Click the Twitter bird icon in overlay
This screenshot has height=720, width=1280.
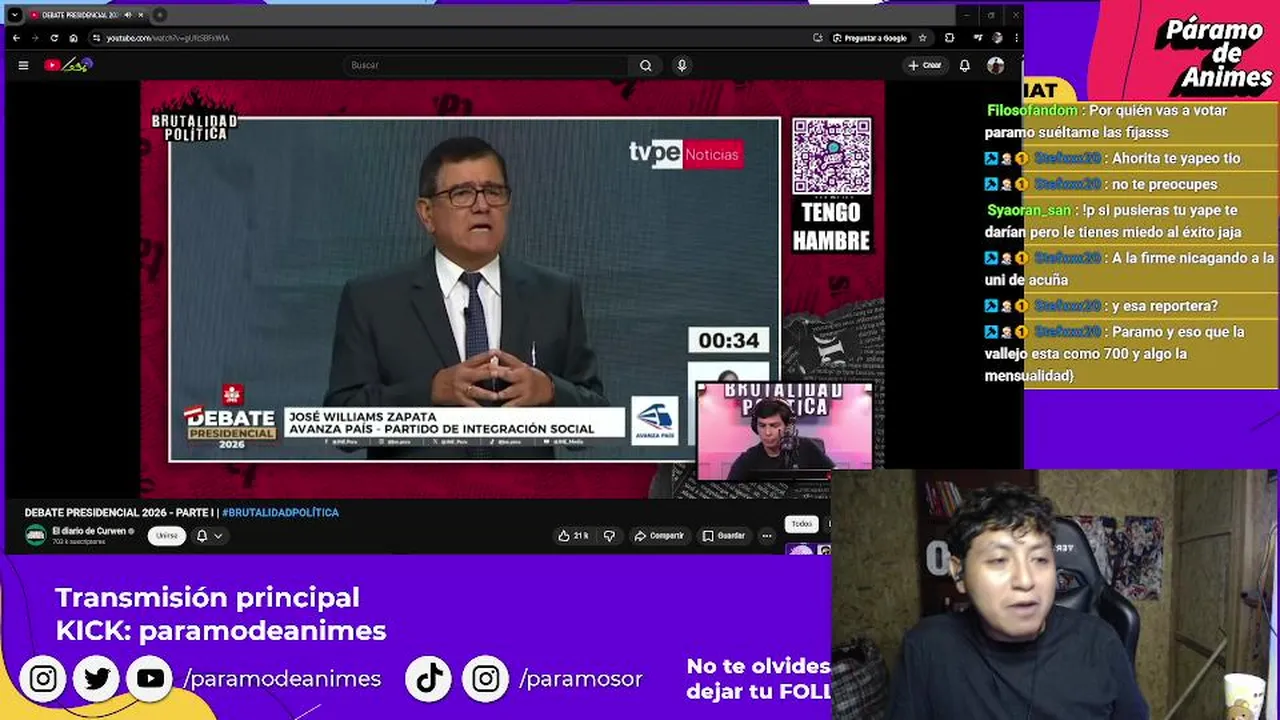(x=97, y=679)
